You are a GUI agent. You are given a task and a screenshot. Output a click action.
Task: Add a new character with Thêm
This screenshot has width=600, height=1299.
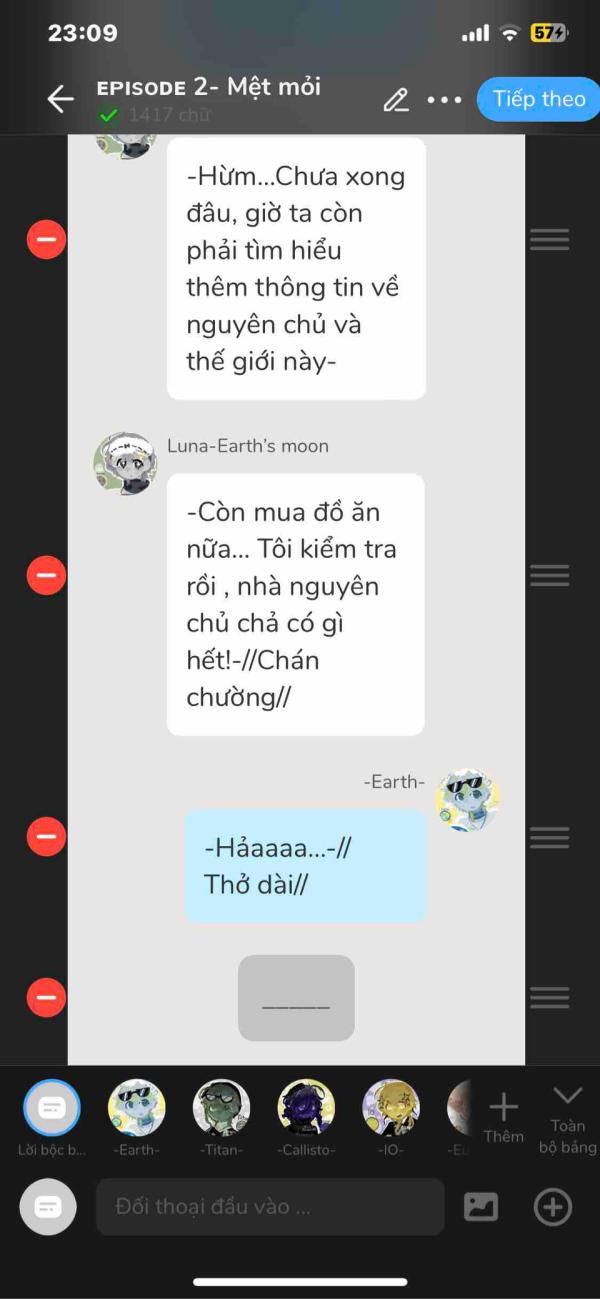(503, 1117)
